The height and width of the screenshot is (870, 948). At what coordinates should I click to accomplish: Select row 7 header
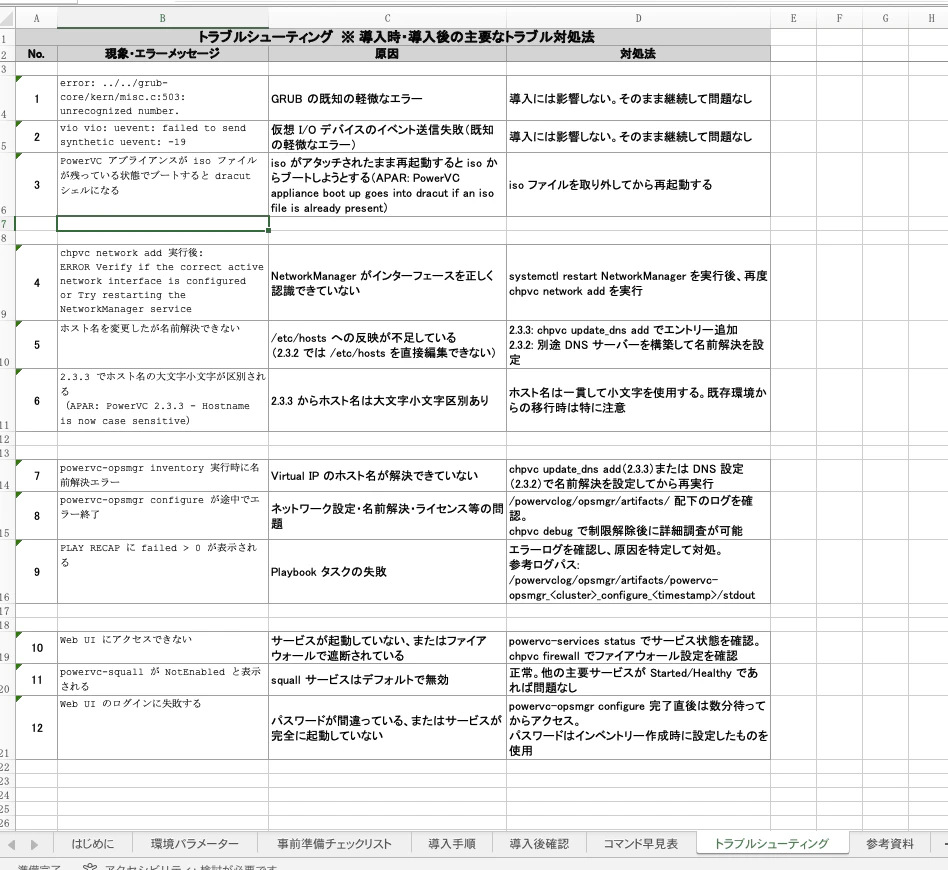5,224
